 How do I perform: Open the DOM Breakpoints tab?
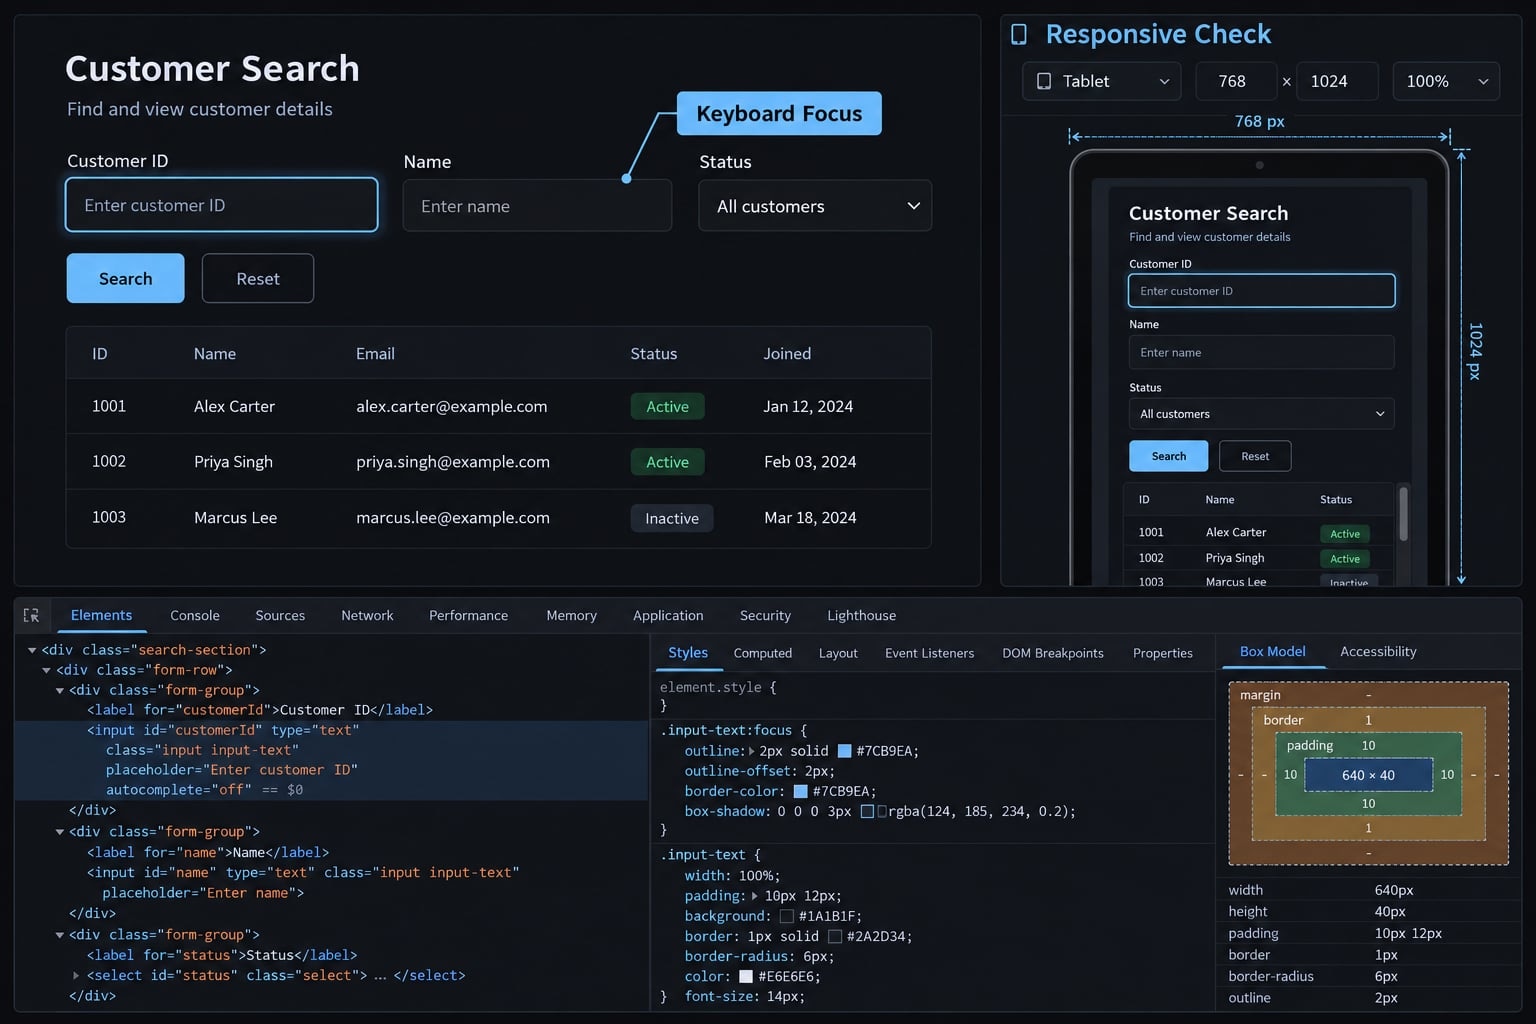pyautogui.click(x=1053, y=653)
